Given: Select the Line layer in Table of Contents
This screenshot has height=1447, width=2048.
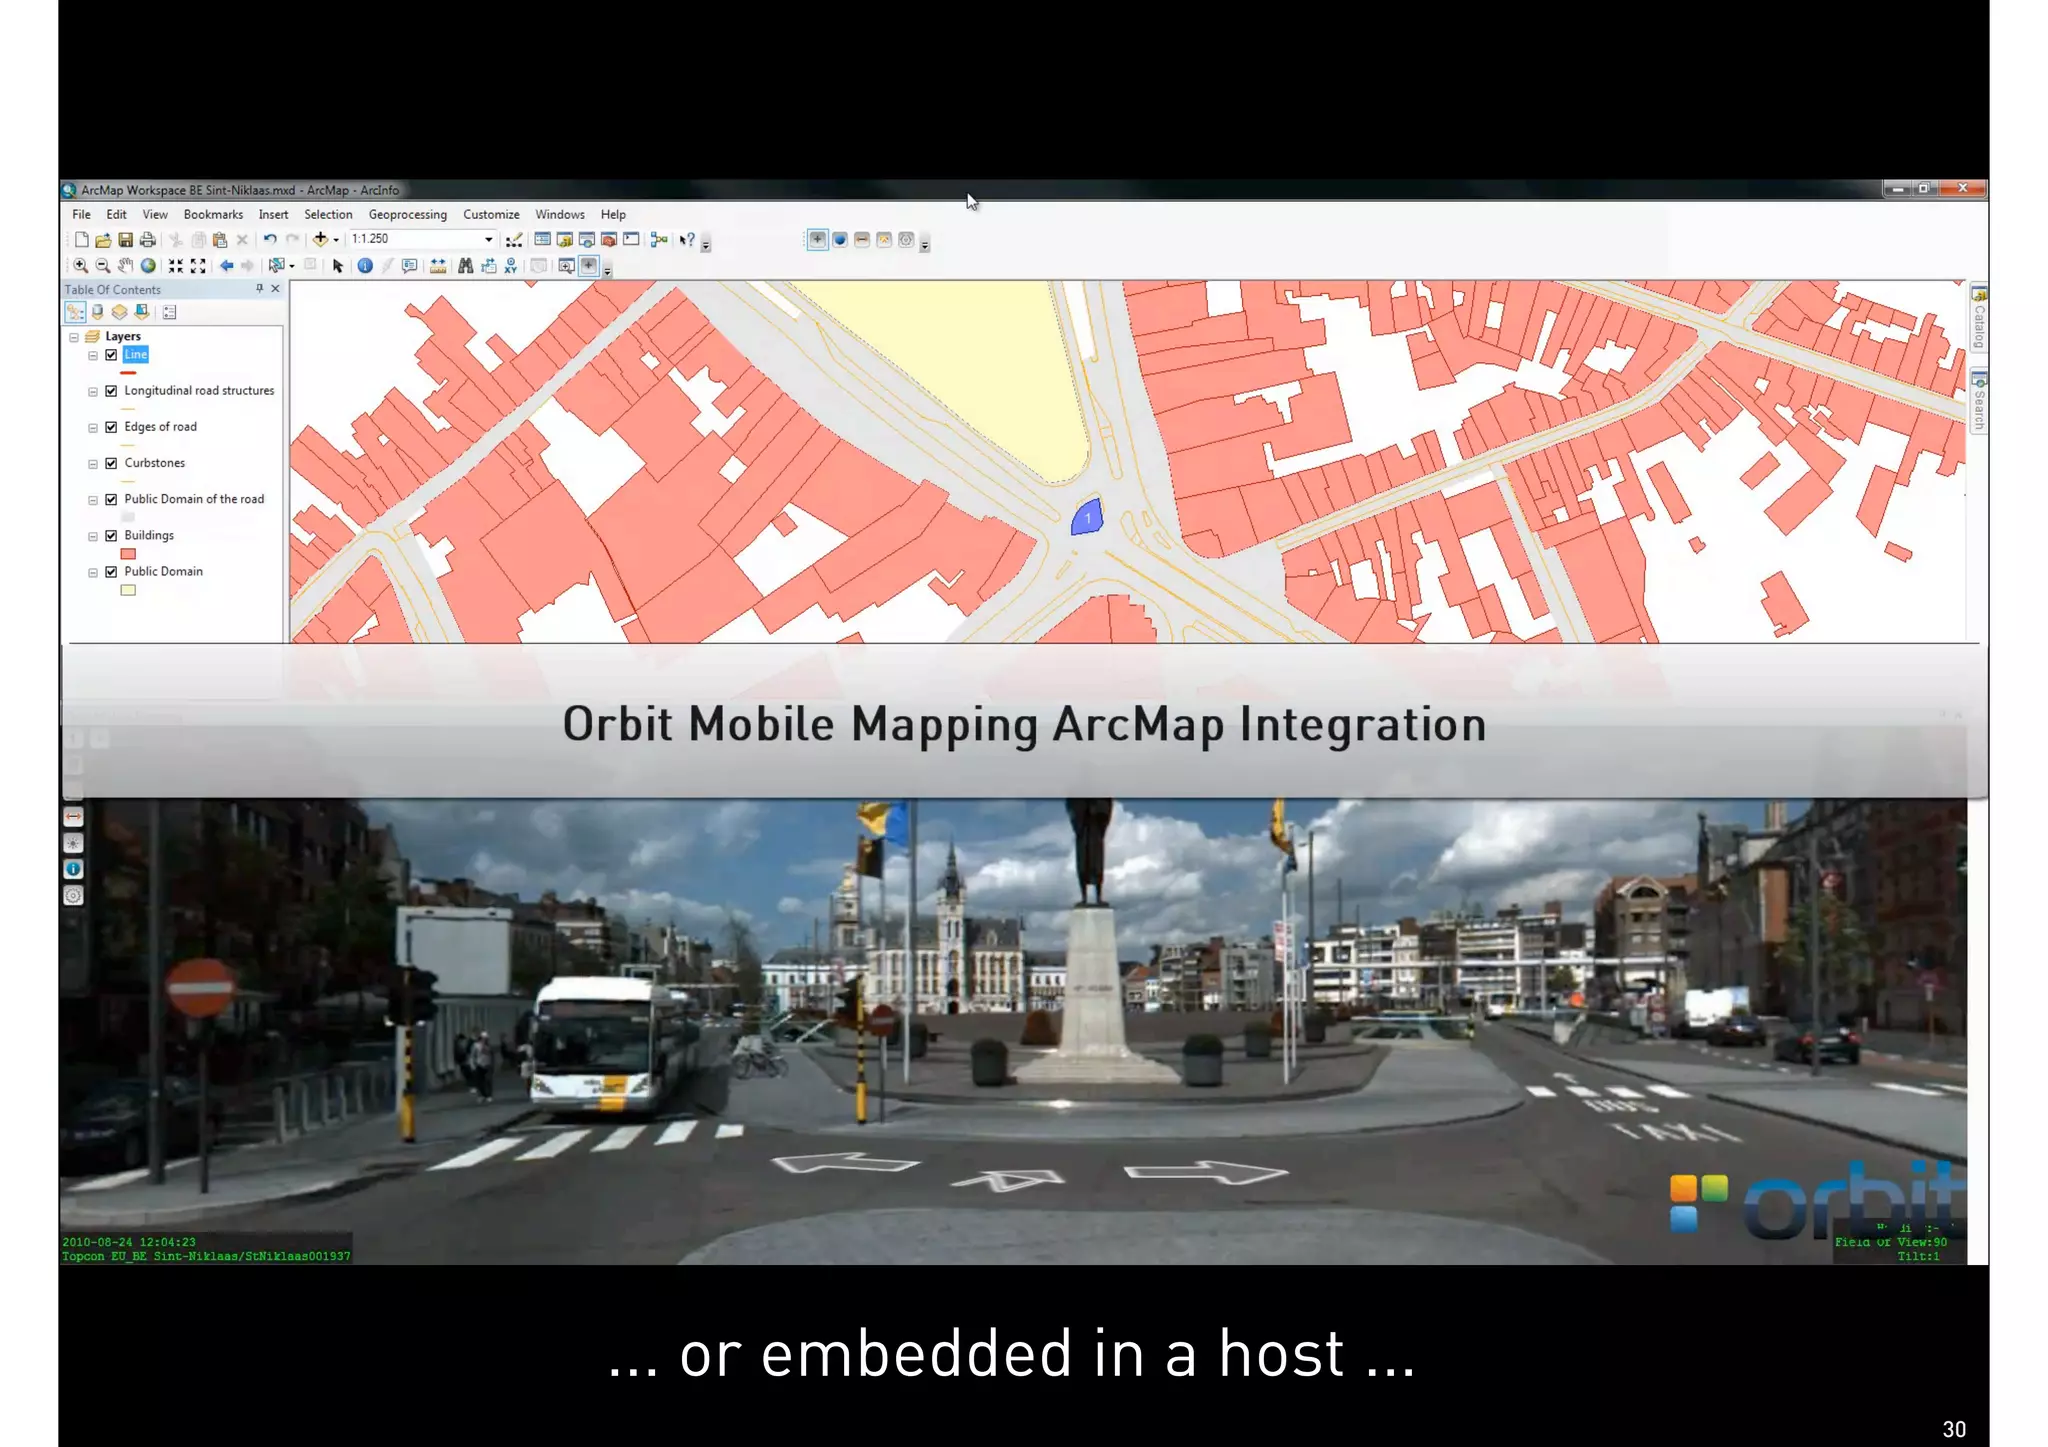Looking at the screenshot, I should pos(136,355).
